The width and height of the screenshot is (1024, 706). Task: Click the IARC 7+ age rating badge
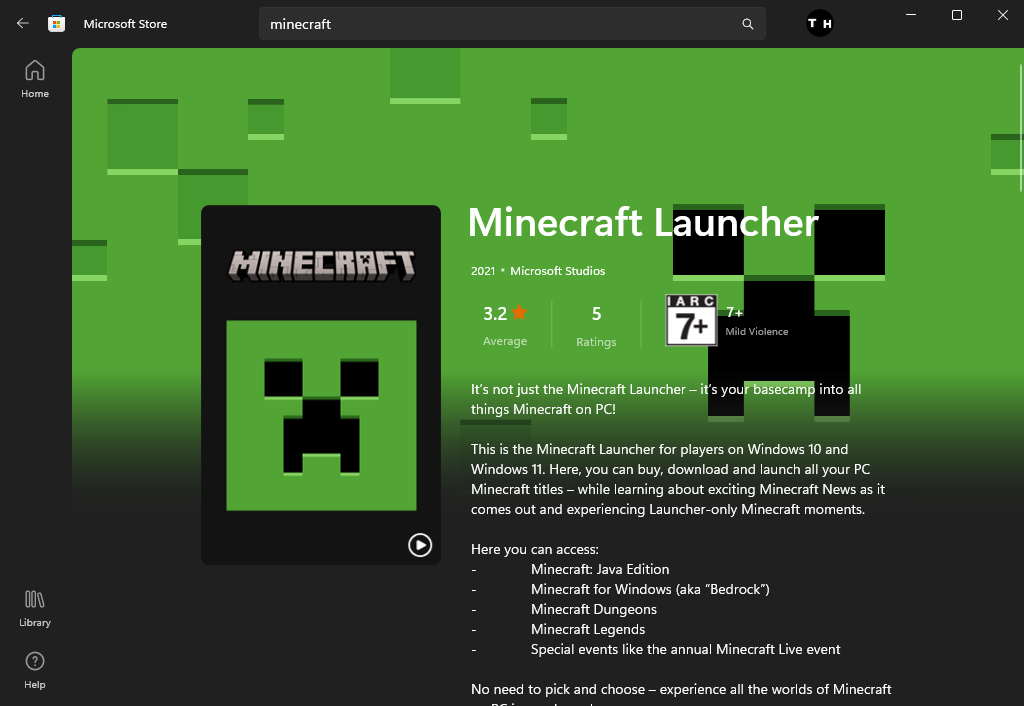tap(691, 322)
